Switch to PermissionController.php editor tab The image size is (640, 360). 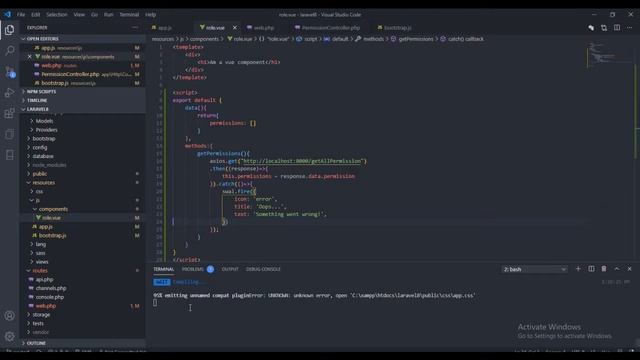coord(331,28)
